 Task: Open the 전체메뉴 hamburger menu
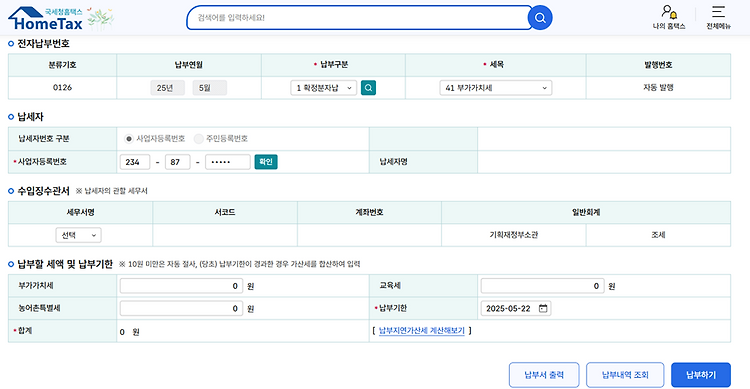[x=718, y=17]
